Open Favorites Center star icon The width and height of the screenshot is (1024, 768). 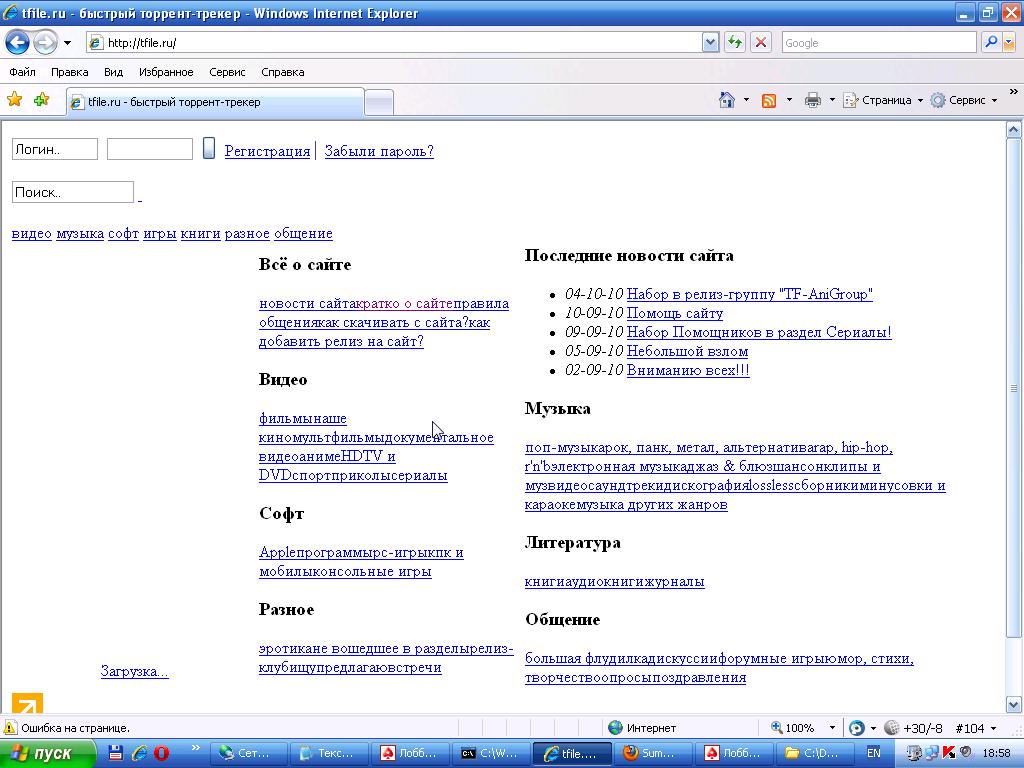15,100
